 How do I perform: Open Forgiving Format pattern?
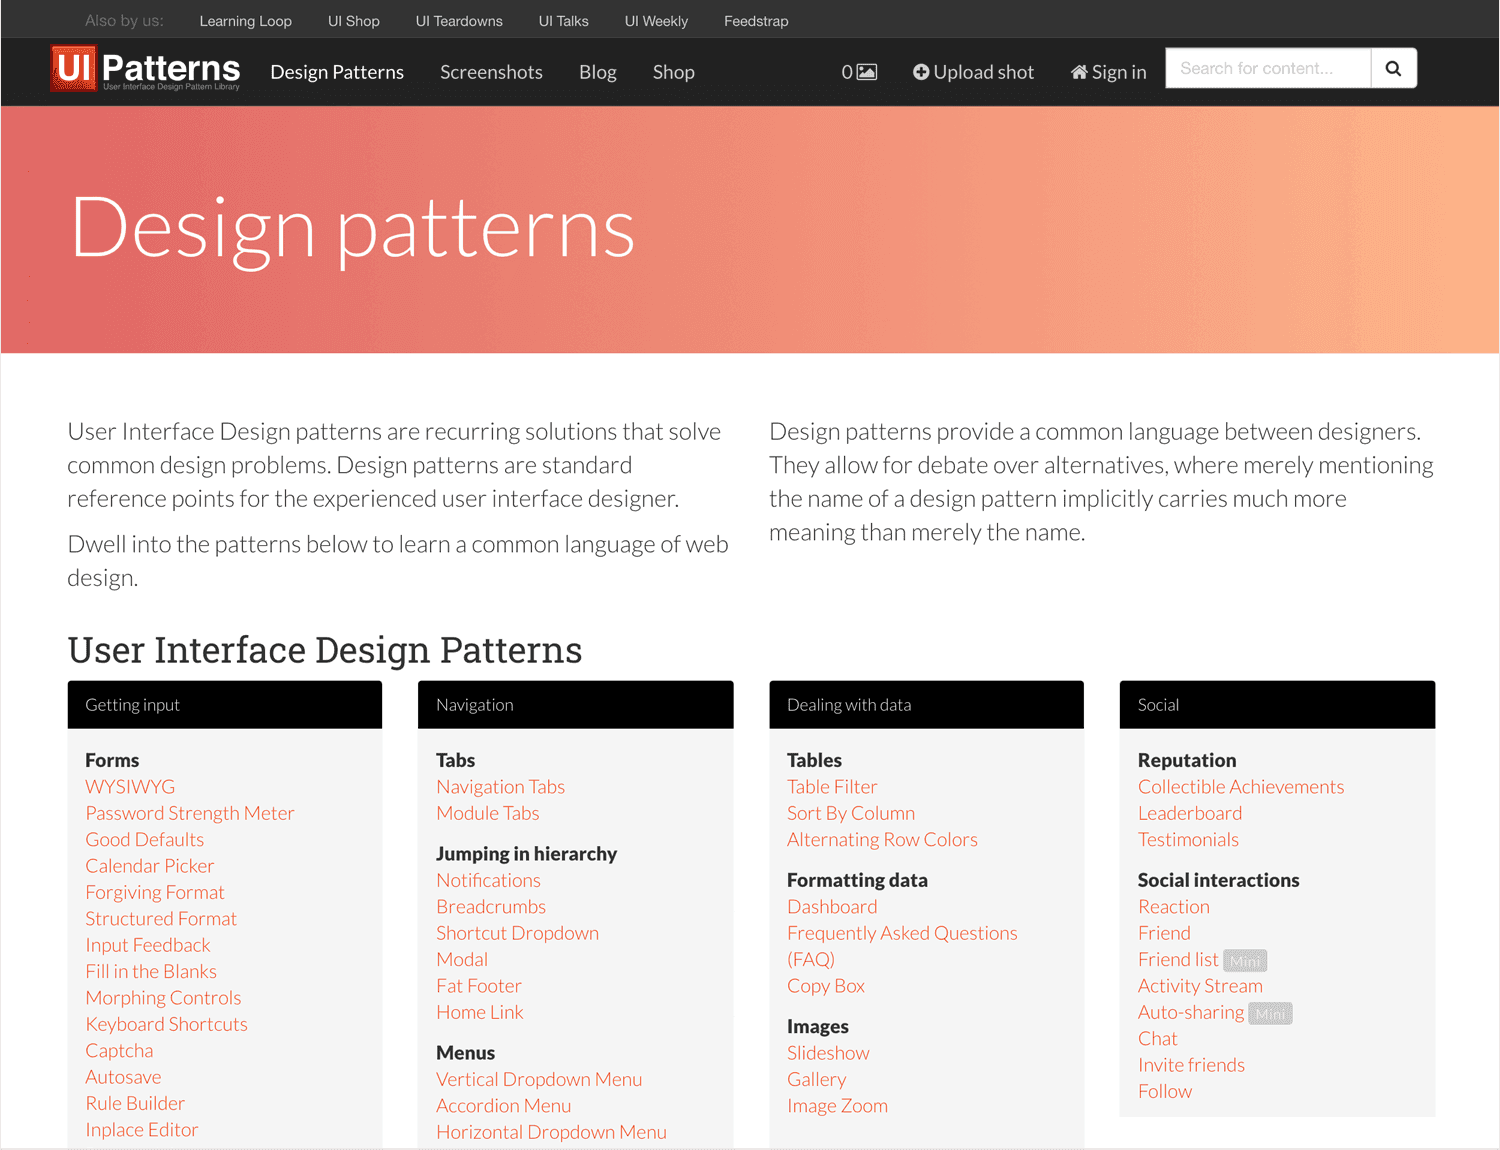[x=155, y=892]
